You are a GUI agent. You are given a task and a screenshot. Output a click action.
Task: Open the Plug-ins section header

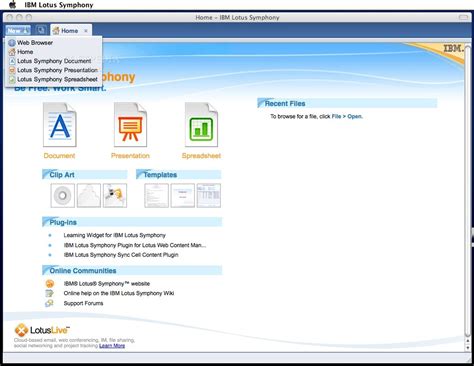coord(132,222)
